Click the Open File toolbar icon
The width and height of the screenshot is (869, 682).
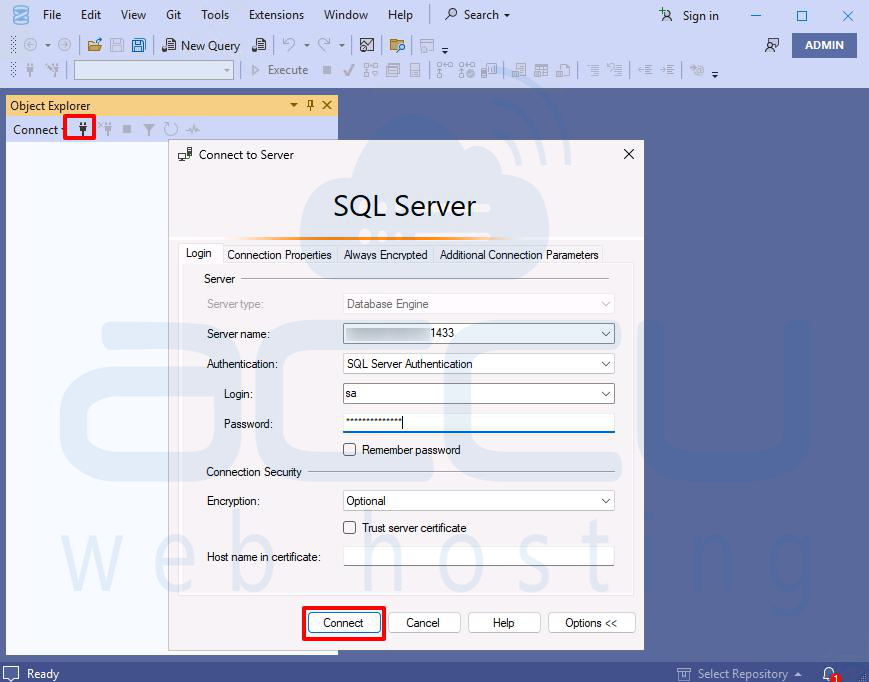pyautogui.click(x=93, y=45)
